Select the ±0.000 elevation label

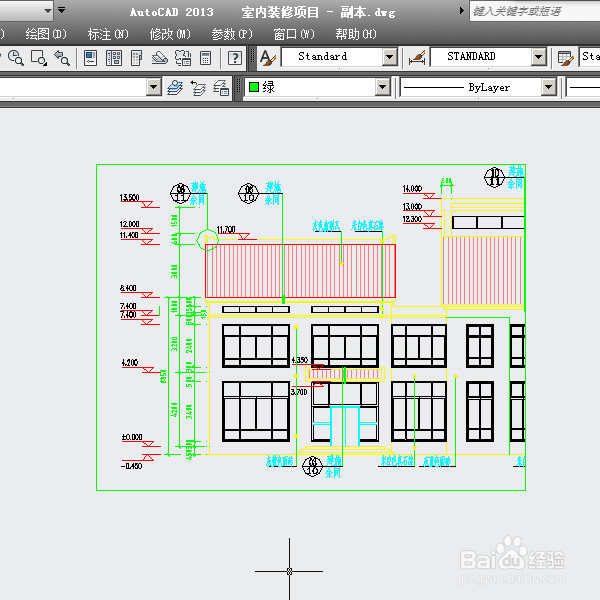tap(132, 437)
